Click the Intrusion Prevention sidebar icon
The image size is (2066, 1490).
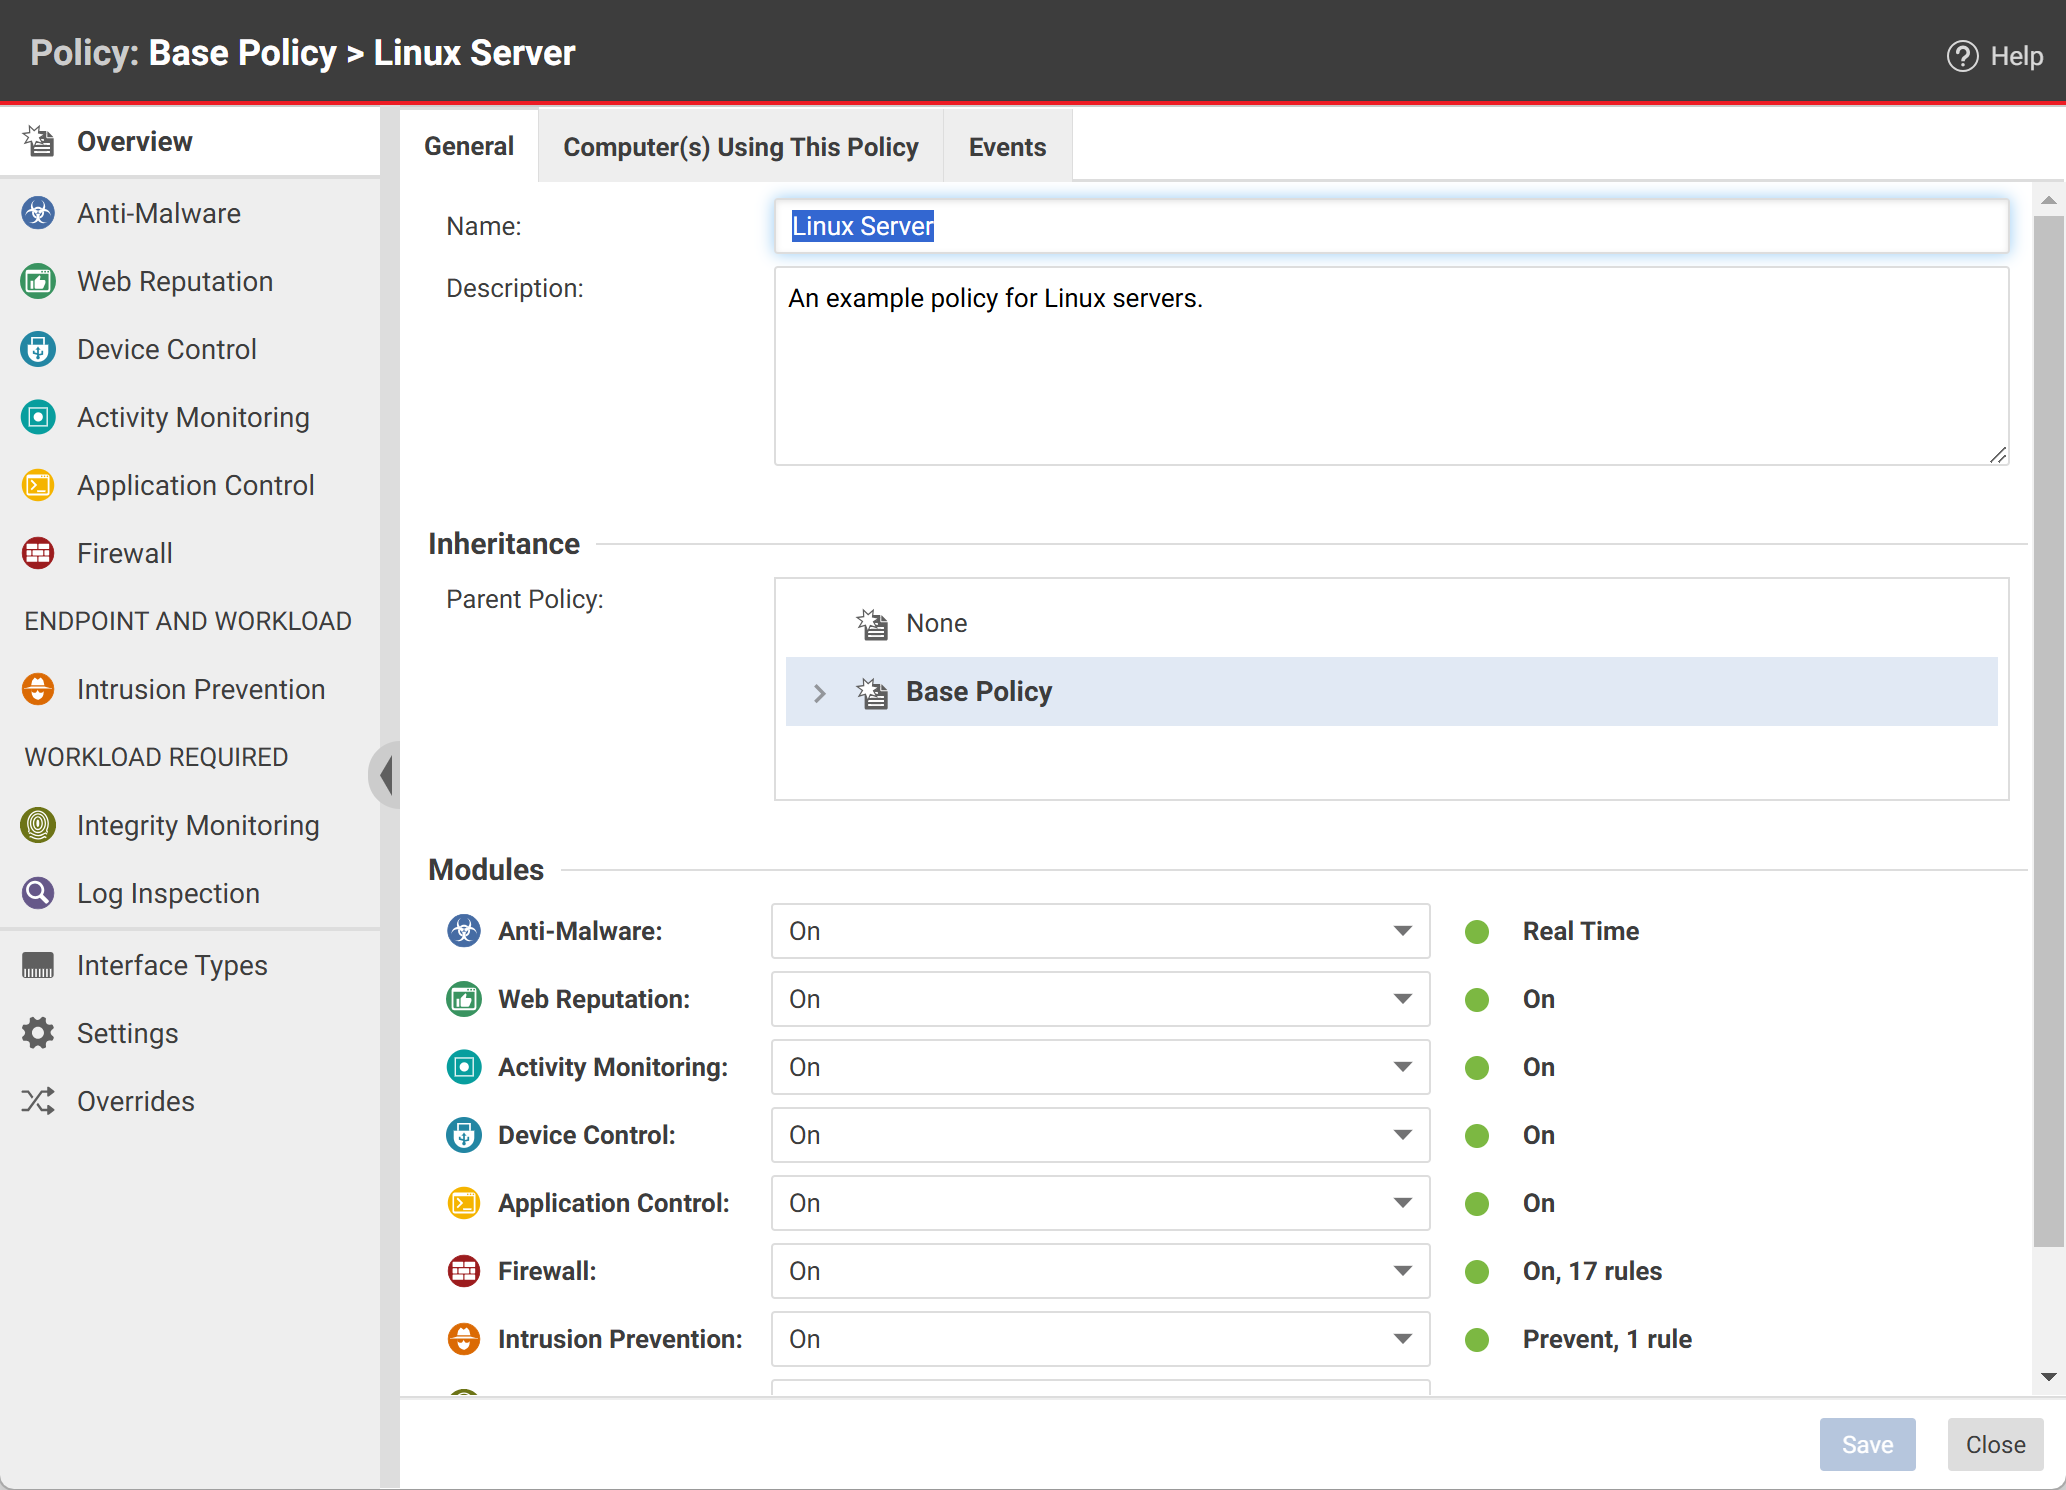tap(38, 689)
